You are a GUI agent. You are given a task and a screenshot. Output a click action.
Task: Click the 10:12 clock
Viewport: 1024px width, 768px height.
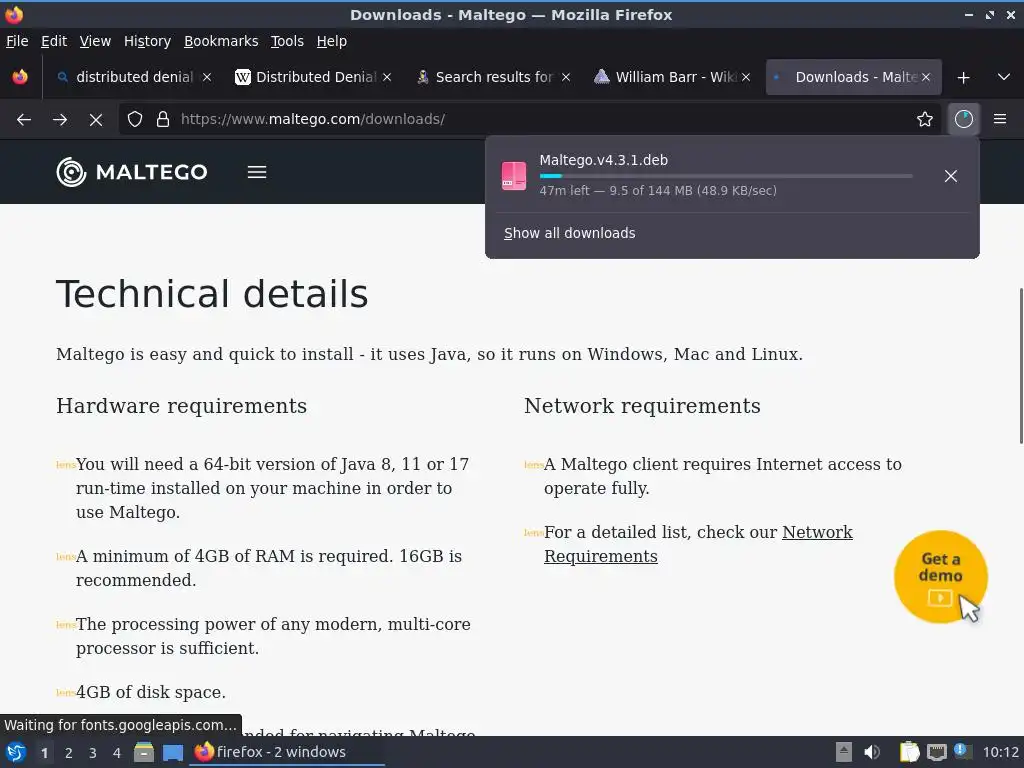point(1000,752)
